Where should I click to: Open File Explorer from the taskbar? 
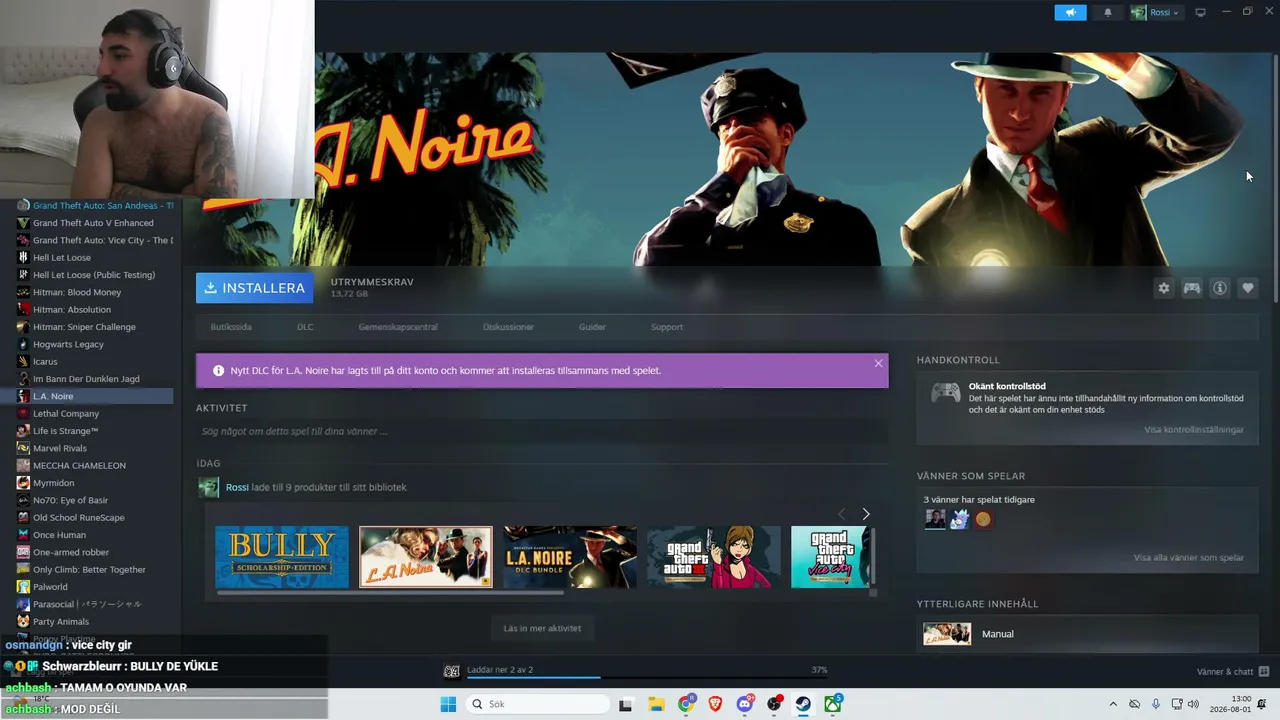(656, 704)
